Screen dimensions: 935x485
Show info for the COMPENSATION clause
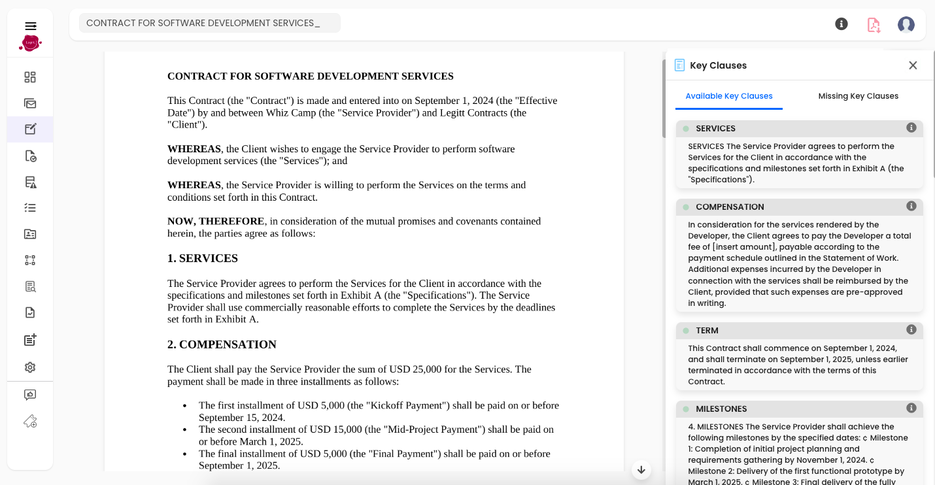click(x=911, y=206)
